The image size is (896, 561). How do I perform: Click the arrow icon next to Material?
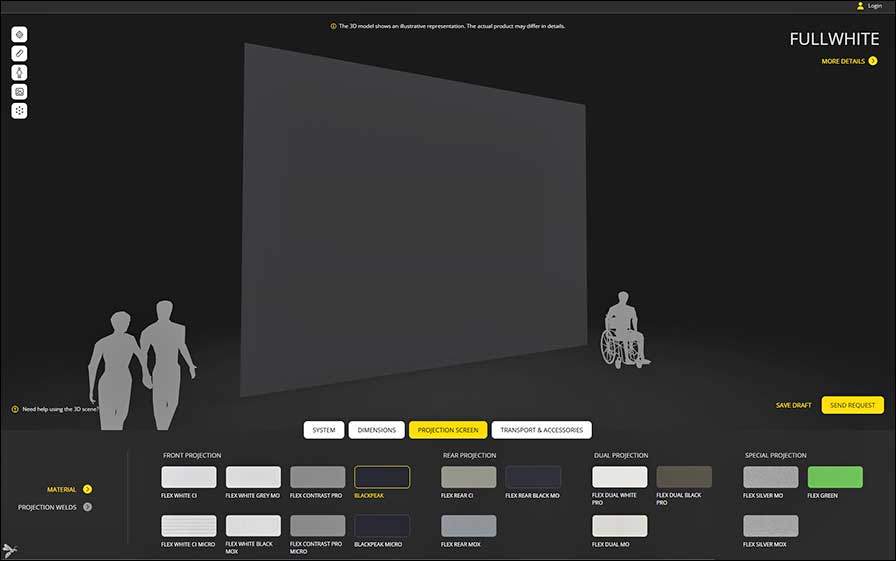(x=87, y=489)
